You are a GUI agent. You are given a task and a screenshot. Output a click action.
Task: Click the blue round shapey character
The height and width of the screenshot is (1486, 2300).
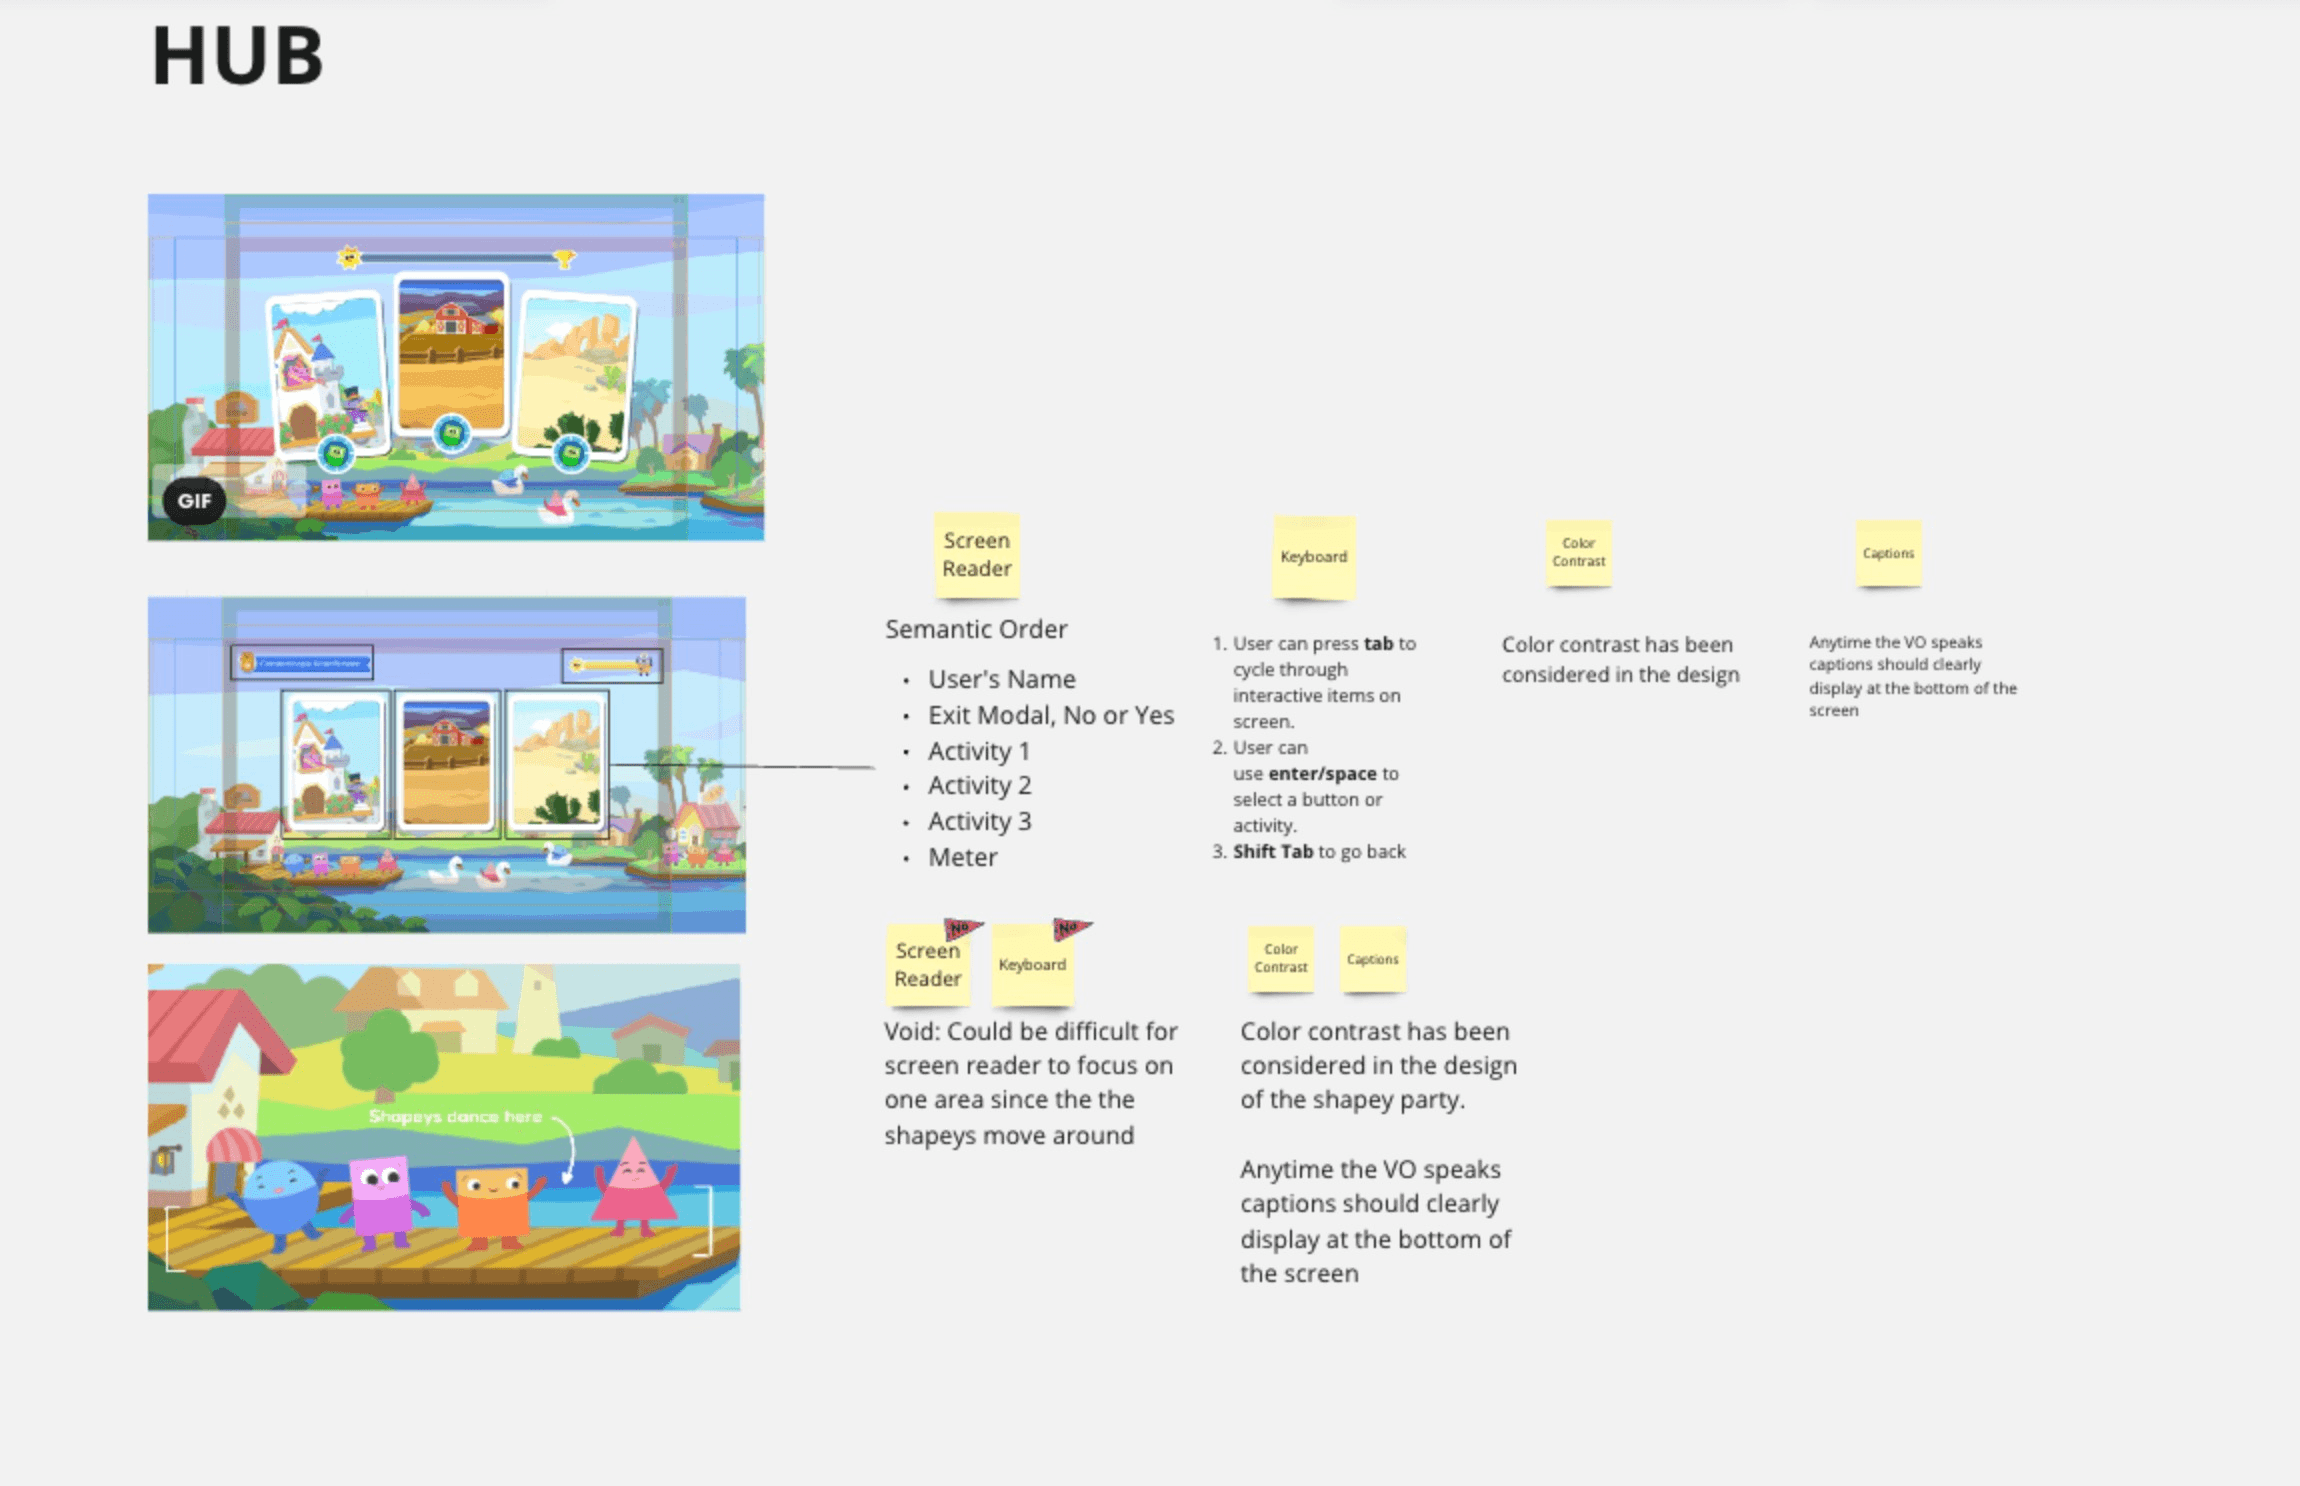pos(280,1197)
